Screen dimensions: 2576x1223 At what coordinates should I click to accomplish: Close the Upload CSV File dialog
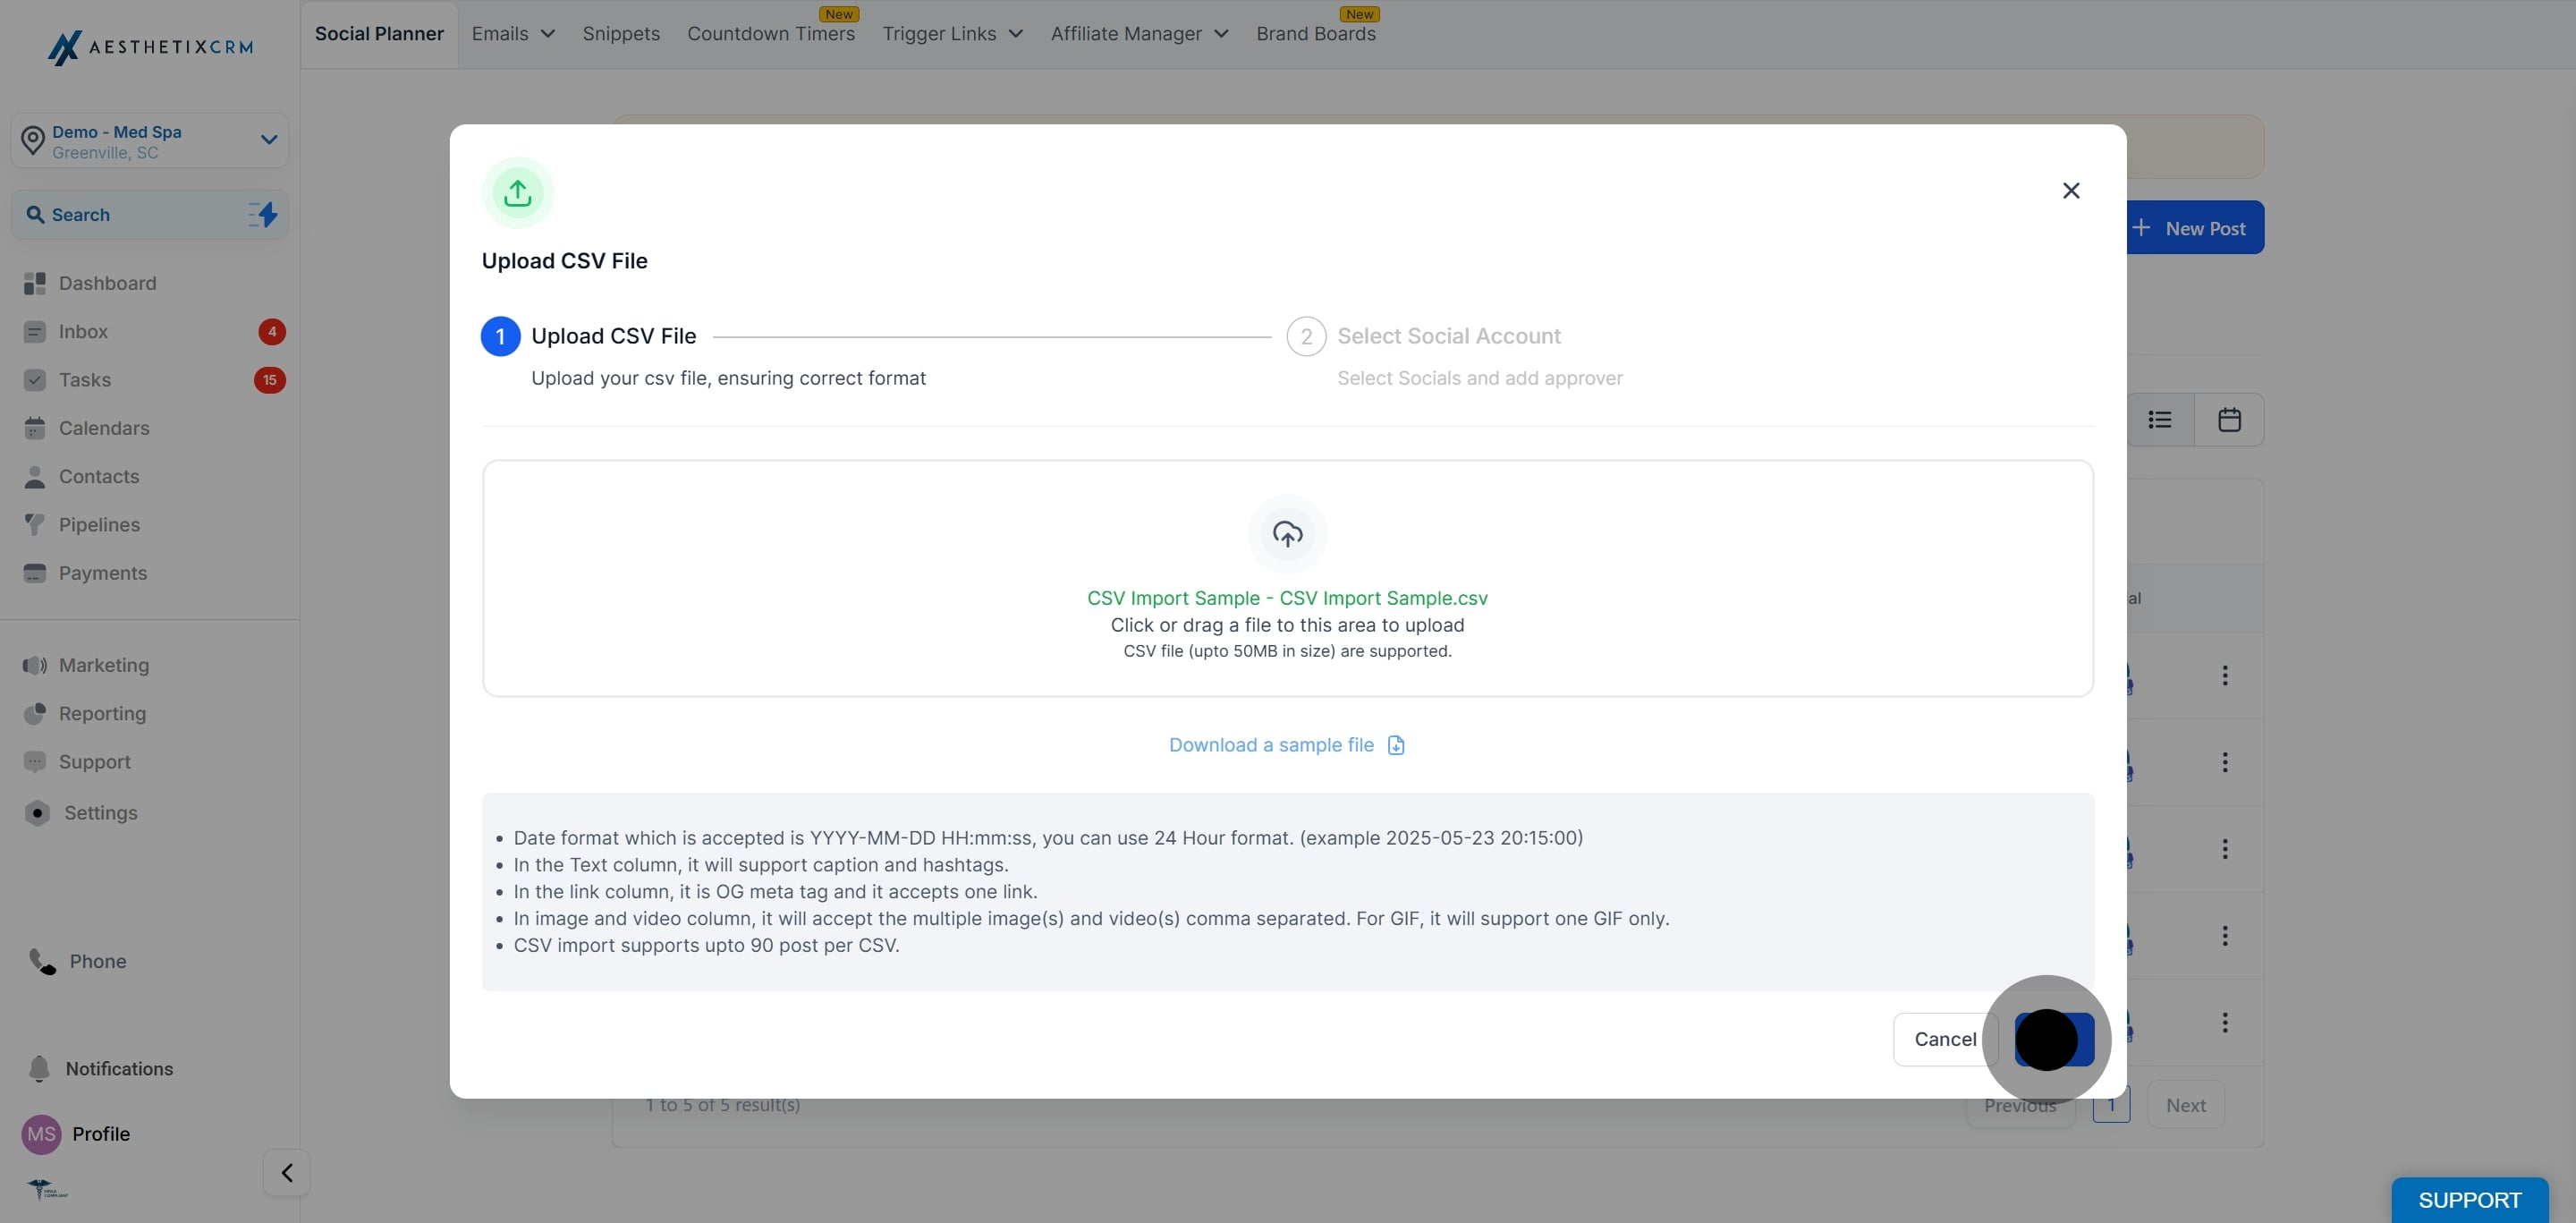click(x=2071, y=190)
